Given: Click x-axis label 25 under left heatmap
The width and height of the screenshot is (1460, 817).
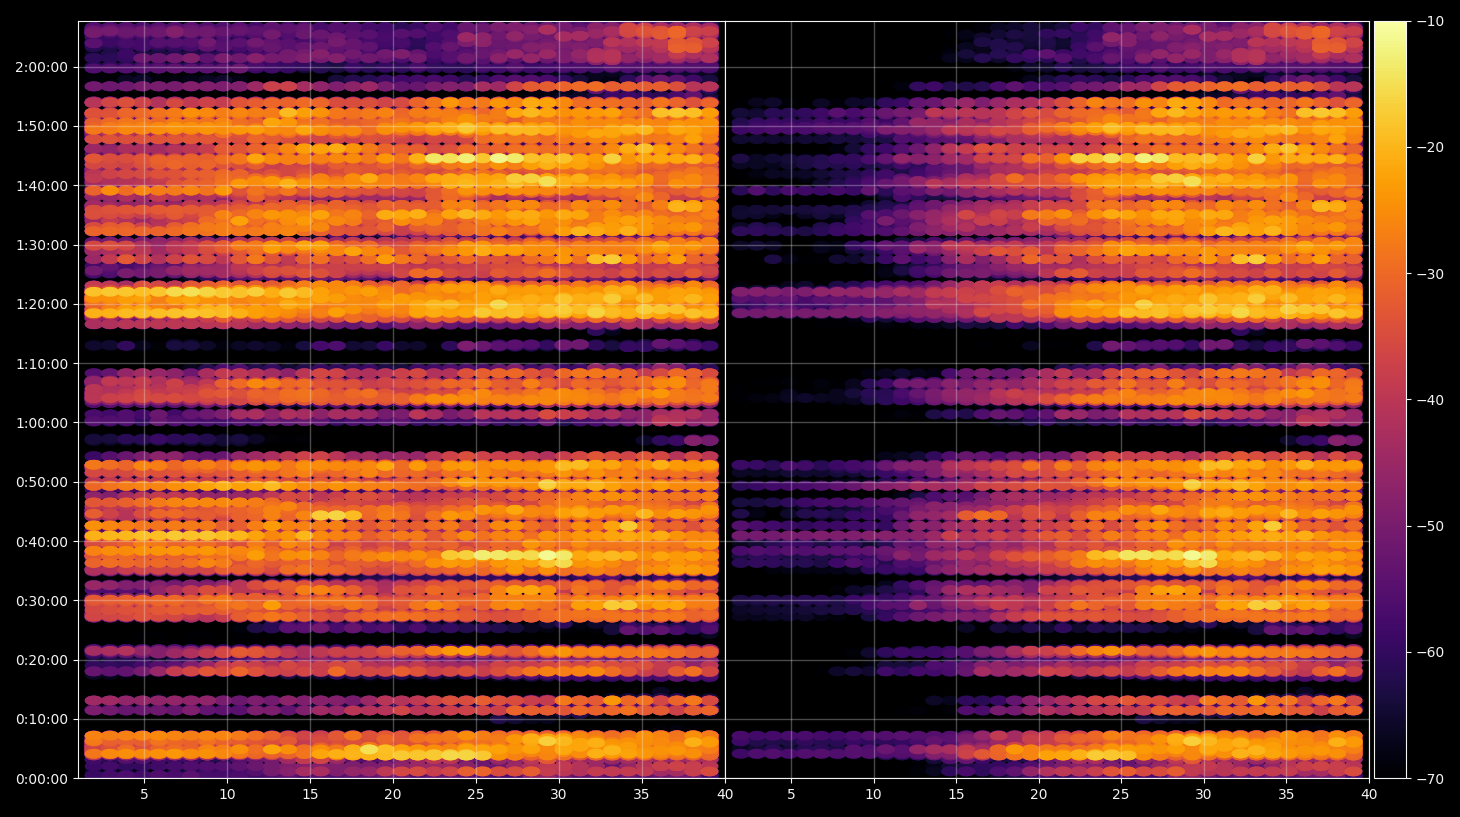Looking at the screenshot, I should [476, 795].
